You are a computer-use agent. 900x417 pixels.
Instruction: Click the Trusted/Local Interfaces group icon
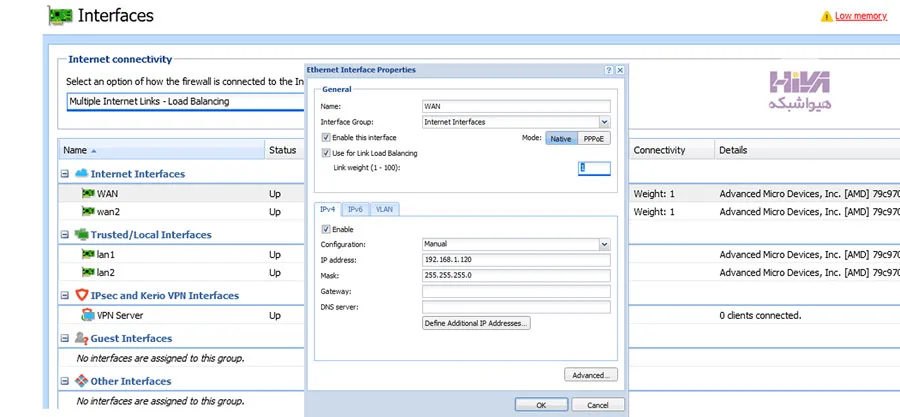coord(82,234)
